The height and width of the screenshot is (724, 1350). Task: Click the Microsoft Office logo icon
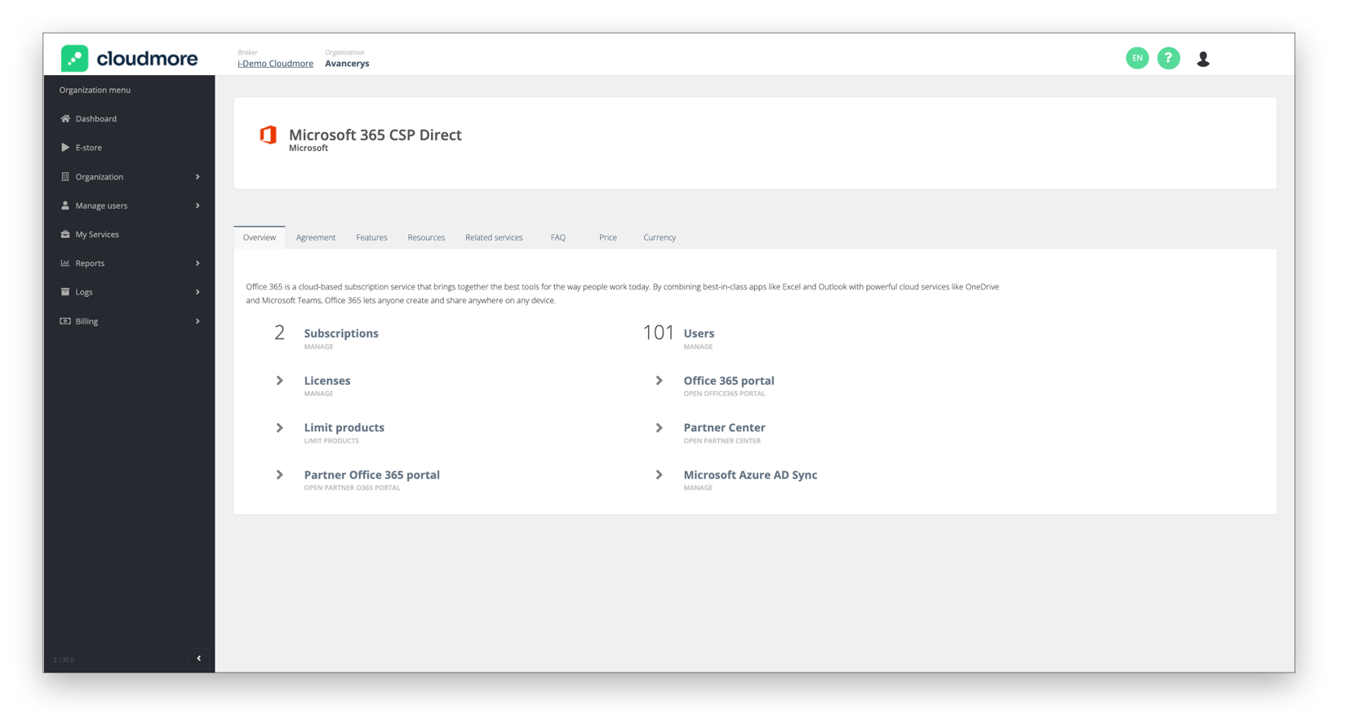coord(268,135)
